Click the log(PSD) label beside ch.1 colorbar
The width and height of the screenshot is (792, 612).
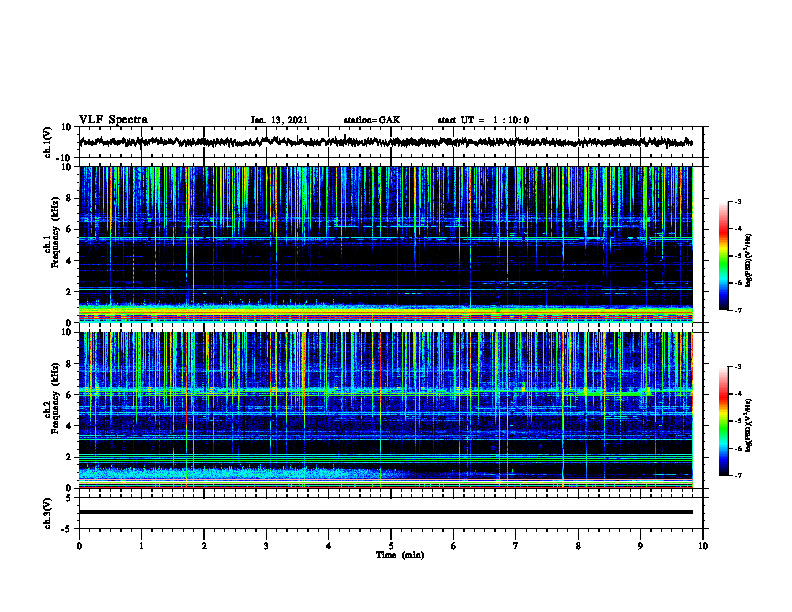(x=748, y=261)
